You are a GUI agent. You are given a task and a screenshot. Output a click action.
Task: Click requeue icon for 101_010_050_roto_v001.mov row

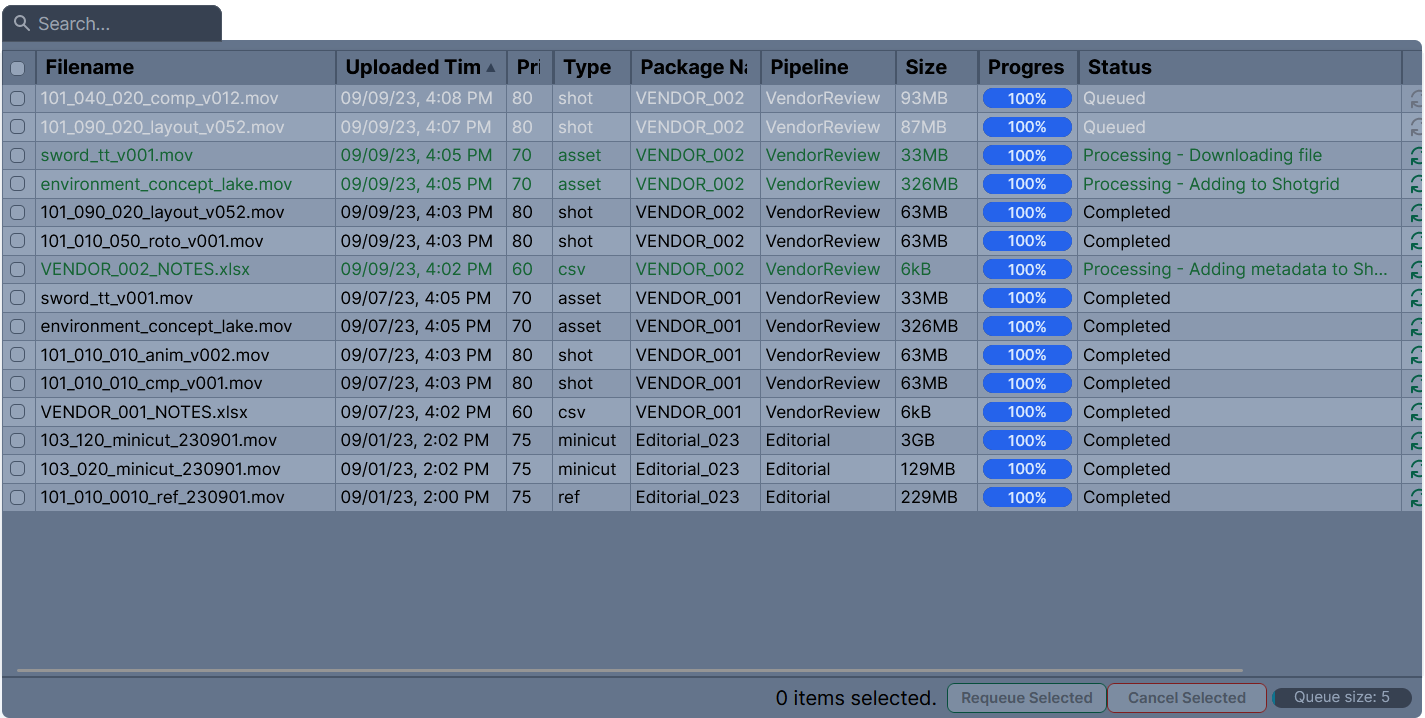(x=1415, y=242)
